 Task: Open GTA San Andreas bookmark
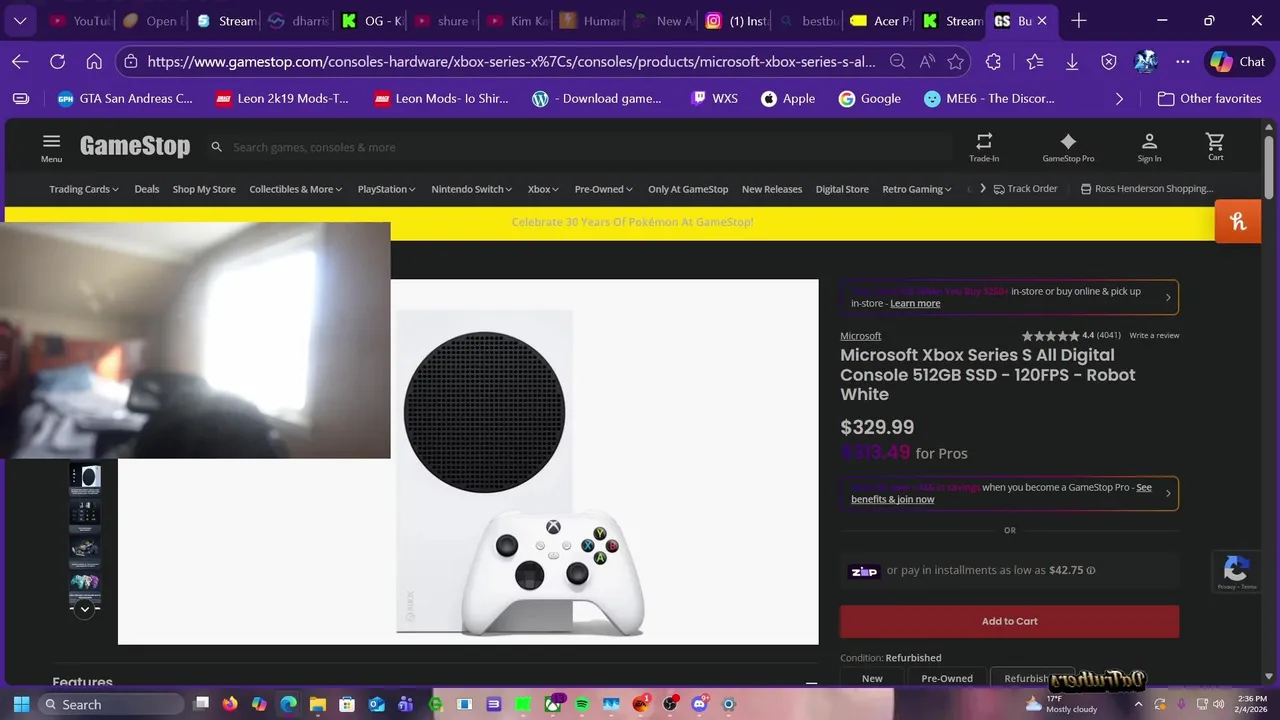(x=125, y=99)
